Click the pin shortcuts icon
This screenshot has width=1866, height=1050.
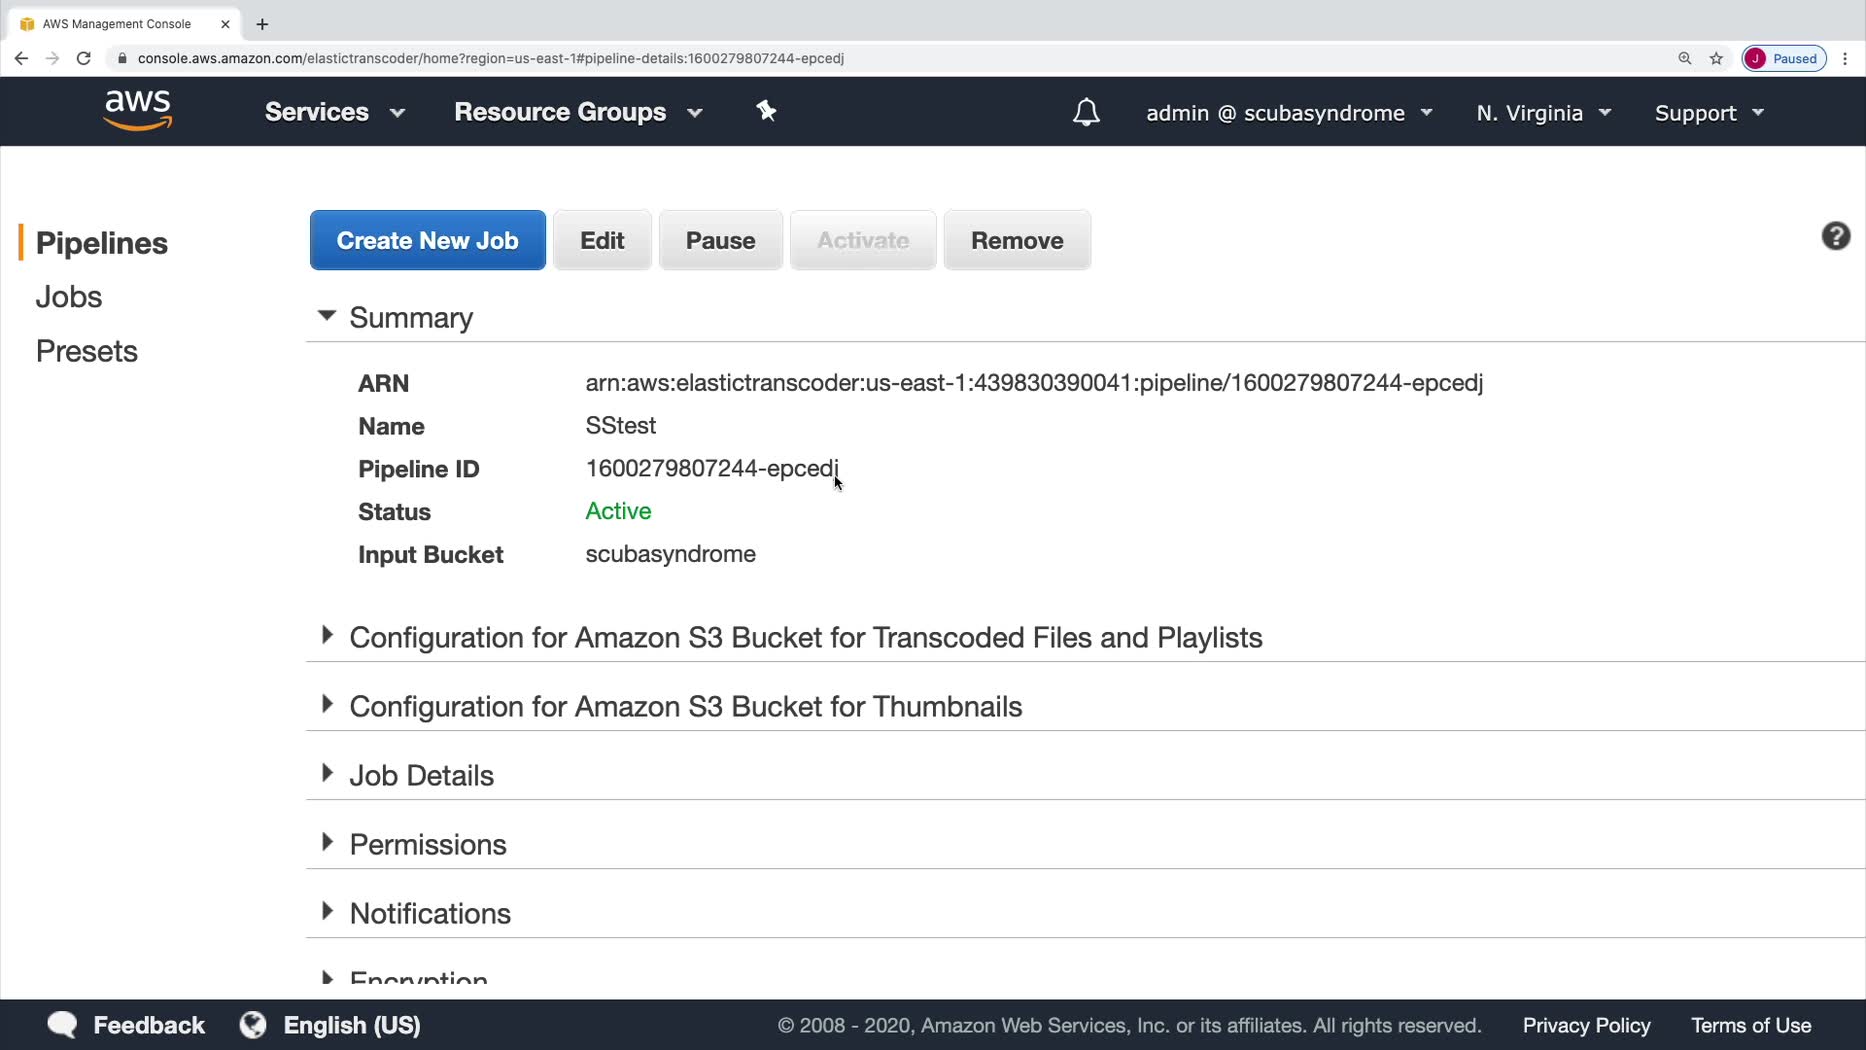(766, 111)
